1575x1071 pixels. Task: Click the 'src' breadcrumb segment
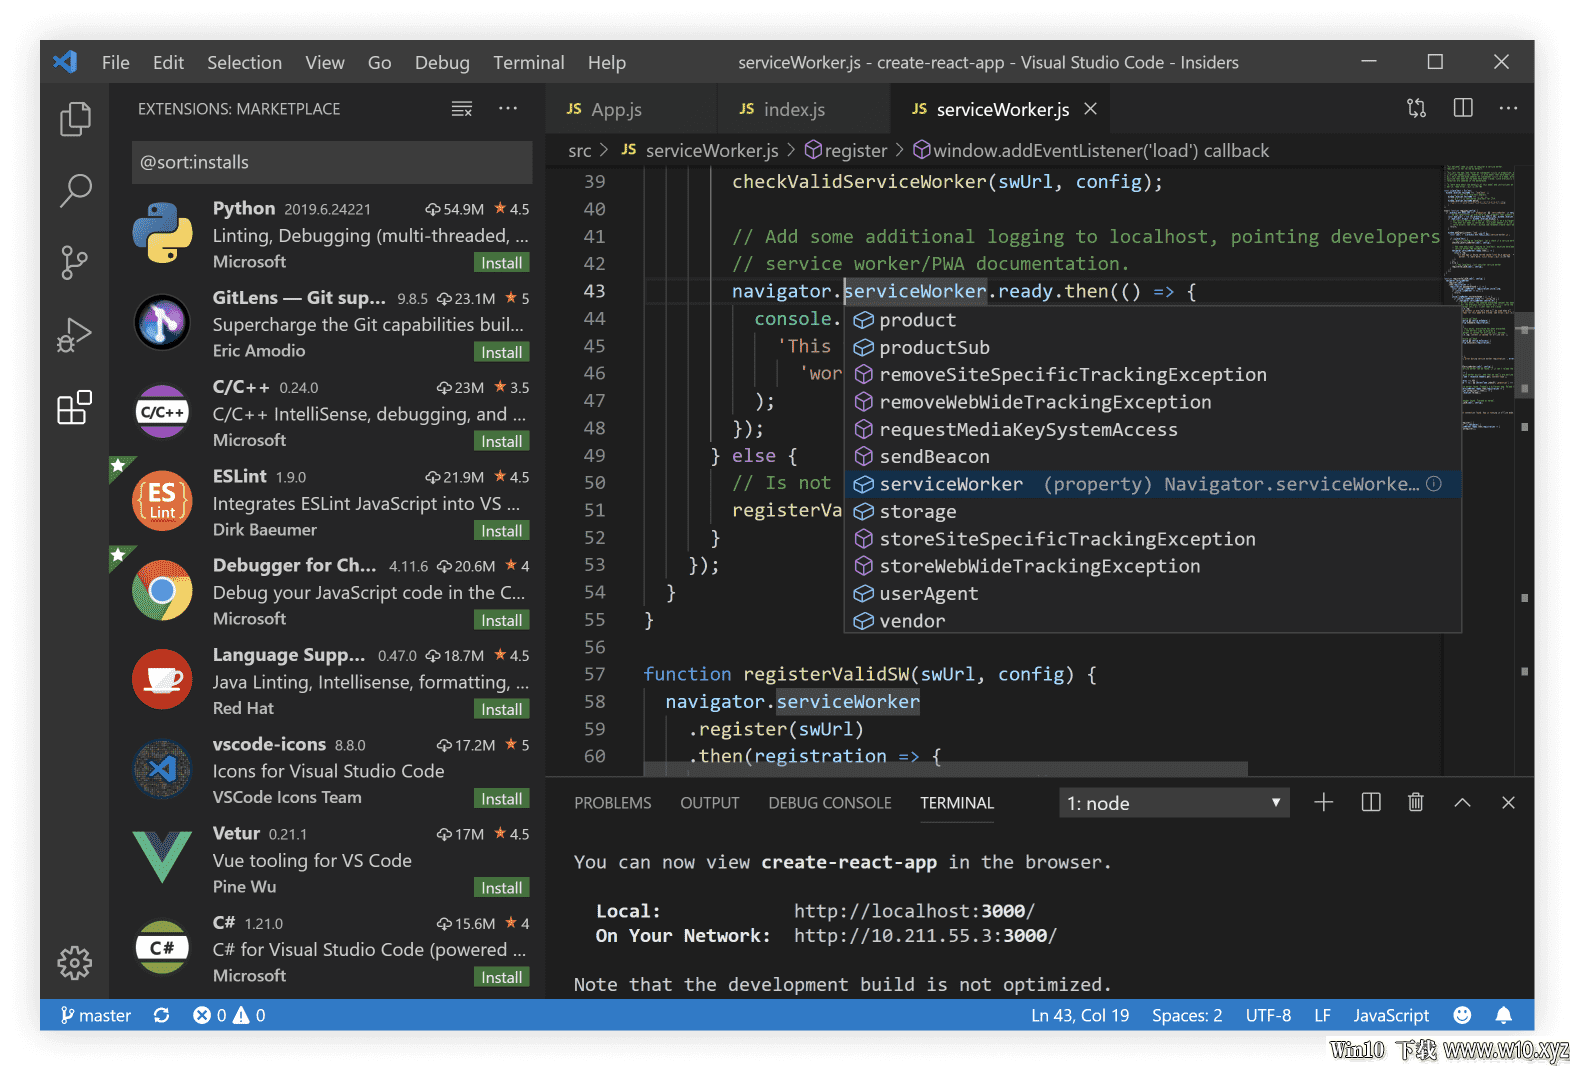580,151
